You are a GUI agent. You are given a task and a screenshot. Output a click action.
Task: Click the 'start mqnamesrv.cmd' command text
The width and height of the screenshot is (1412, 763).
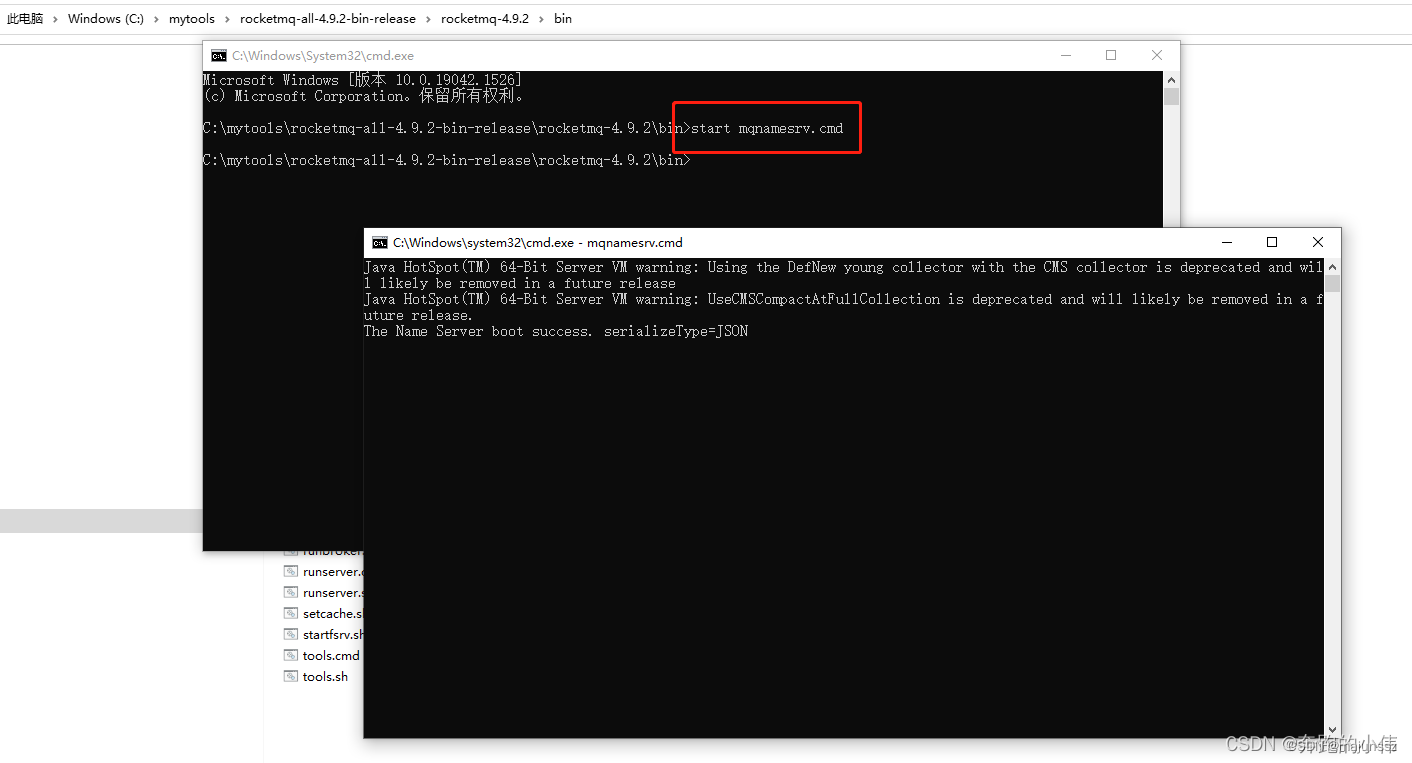coord(767,128)
